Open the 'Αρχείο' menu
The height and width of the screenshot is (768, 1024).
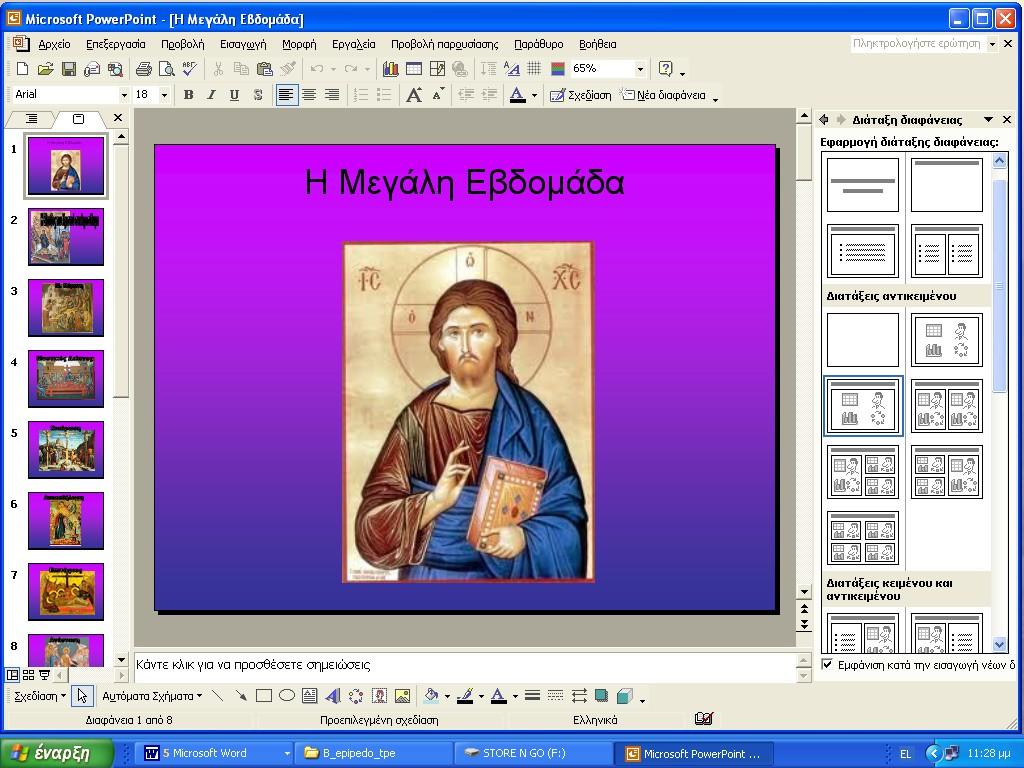(x=54, y=44)
